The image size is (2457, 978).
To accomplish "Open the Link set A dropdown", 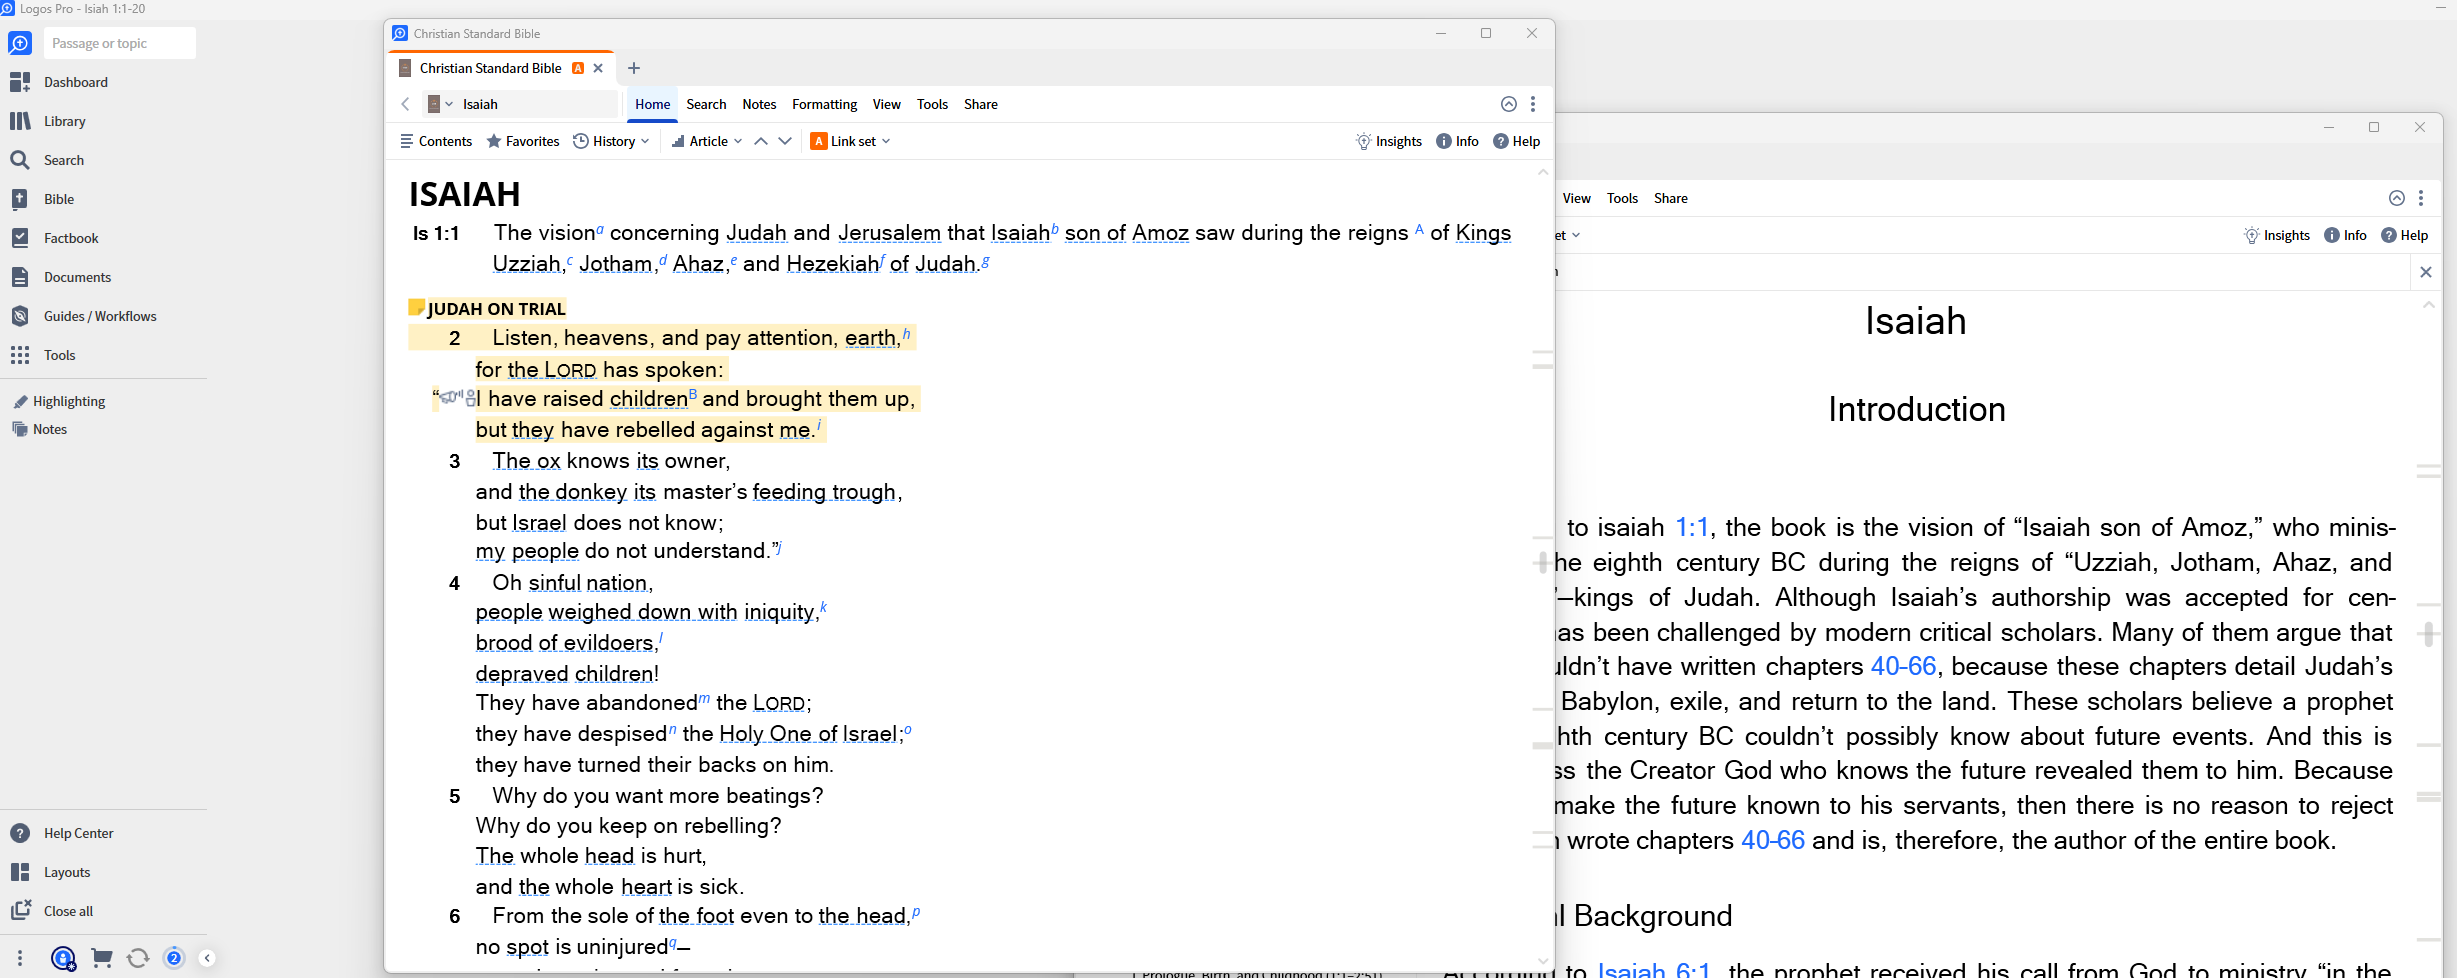I will point(850,141).
